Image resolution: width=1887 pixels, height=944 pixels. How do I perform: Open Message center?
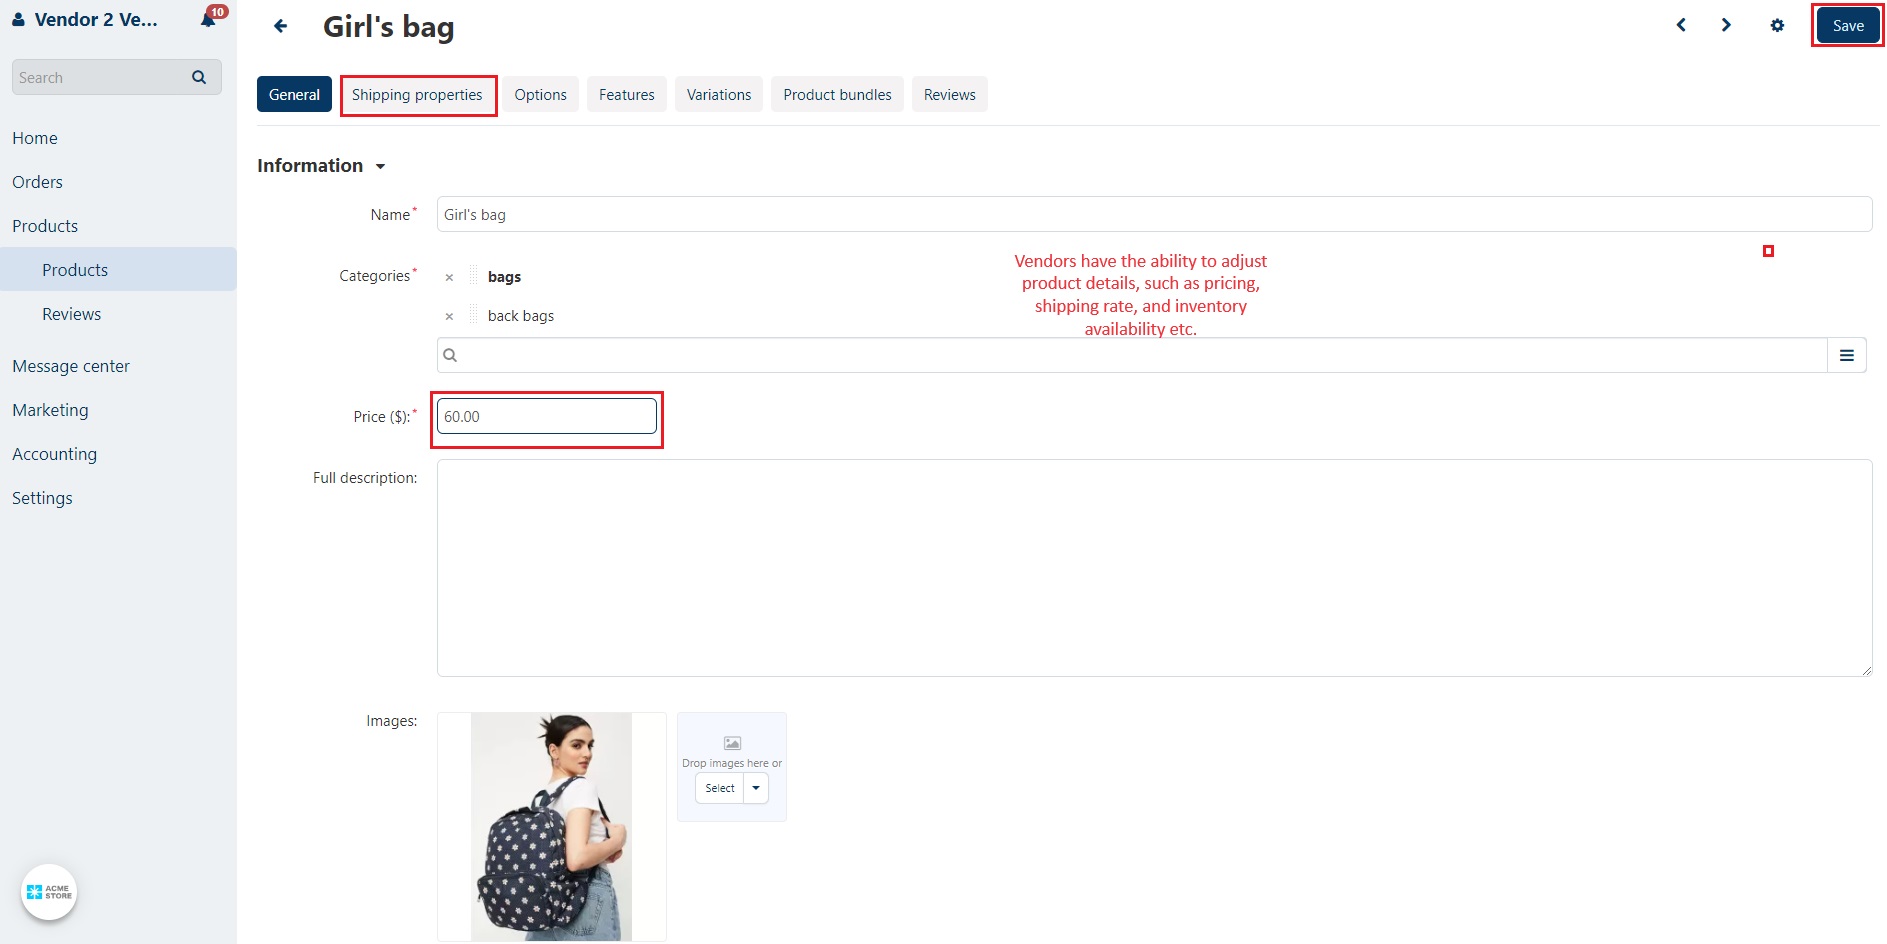(x=71, y=366)
